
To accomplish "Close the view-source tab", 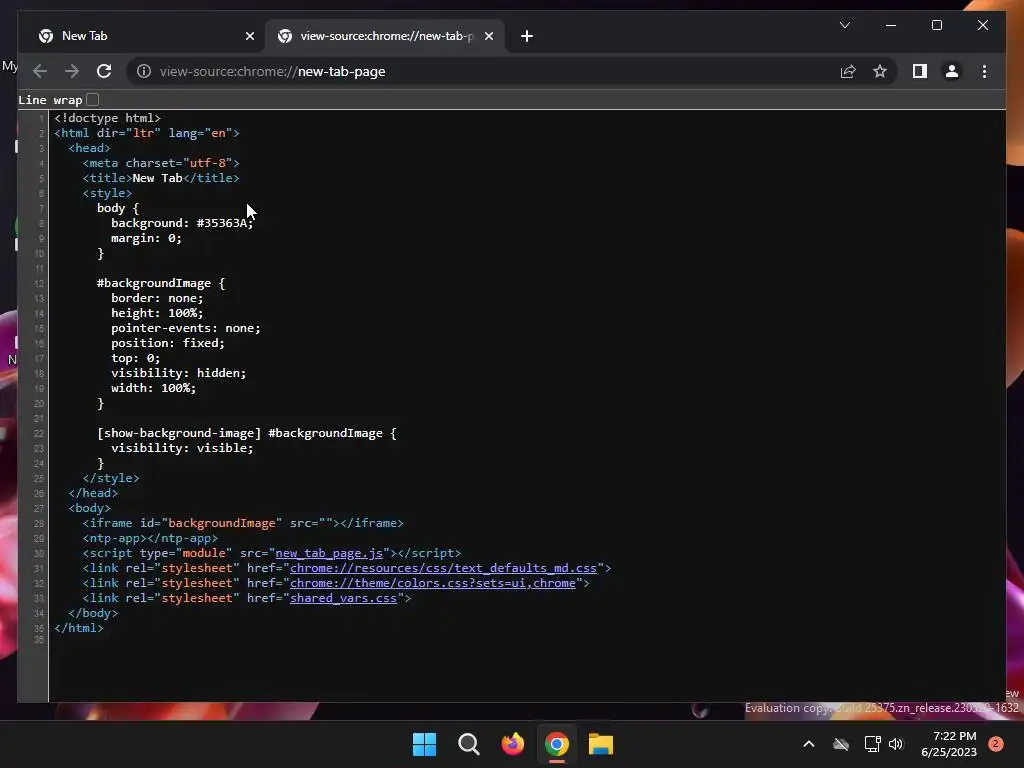I will [488, 37].
